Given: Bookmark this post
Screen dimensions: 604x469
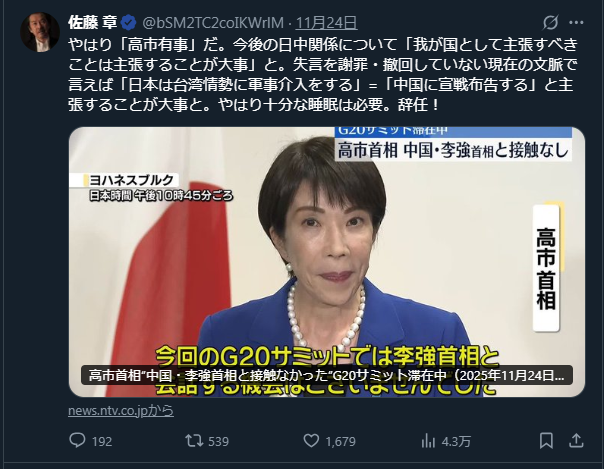Looking at the screenshot, I should point(546,441).
